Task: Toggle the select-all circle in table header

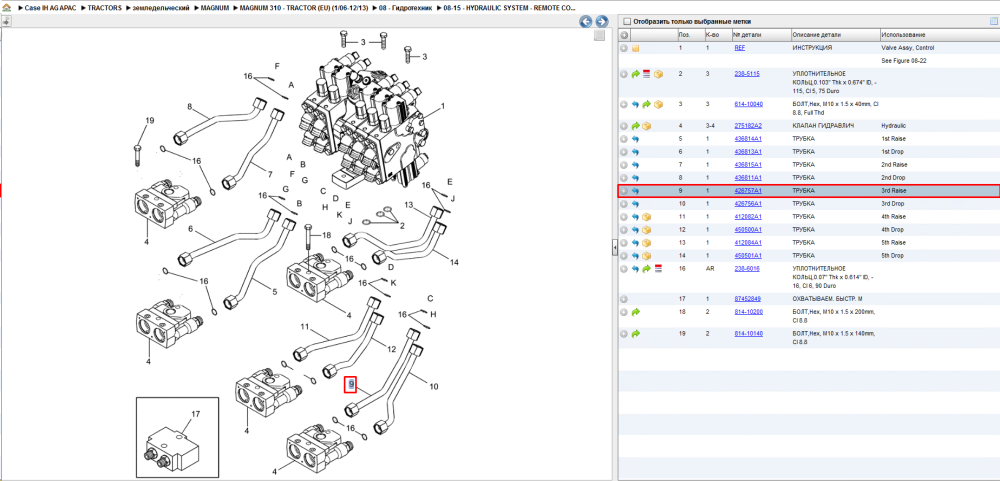Action: pyautogui.click(x=624, y=34)
